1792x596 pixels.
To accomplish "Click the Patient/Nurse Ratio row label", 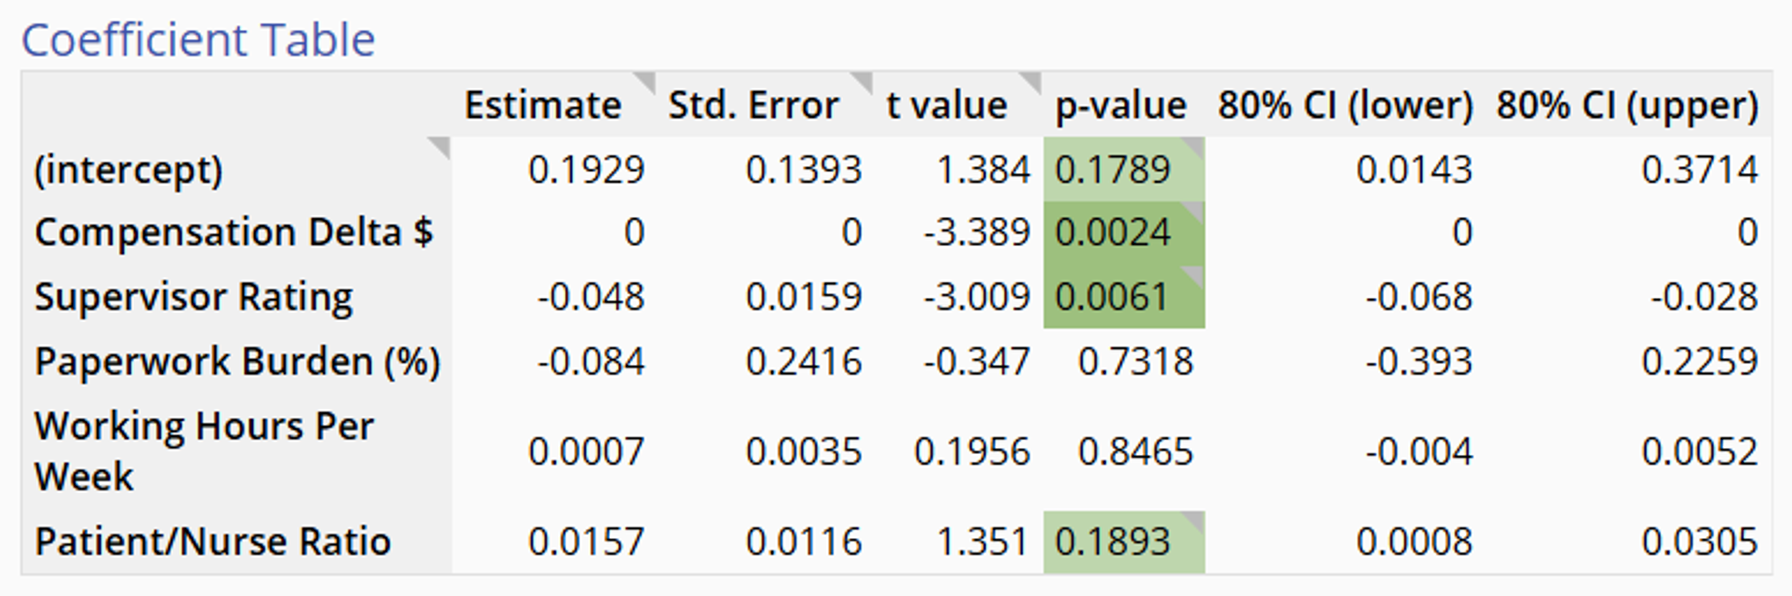I will click(212, 541).
